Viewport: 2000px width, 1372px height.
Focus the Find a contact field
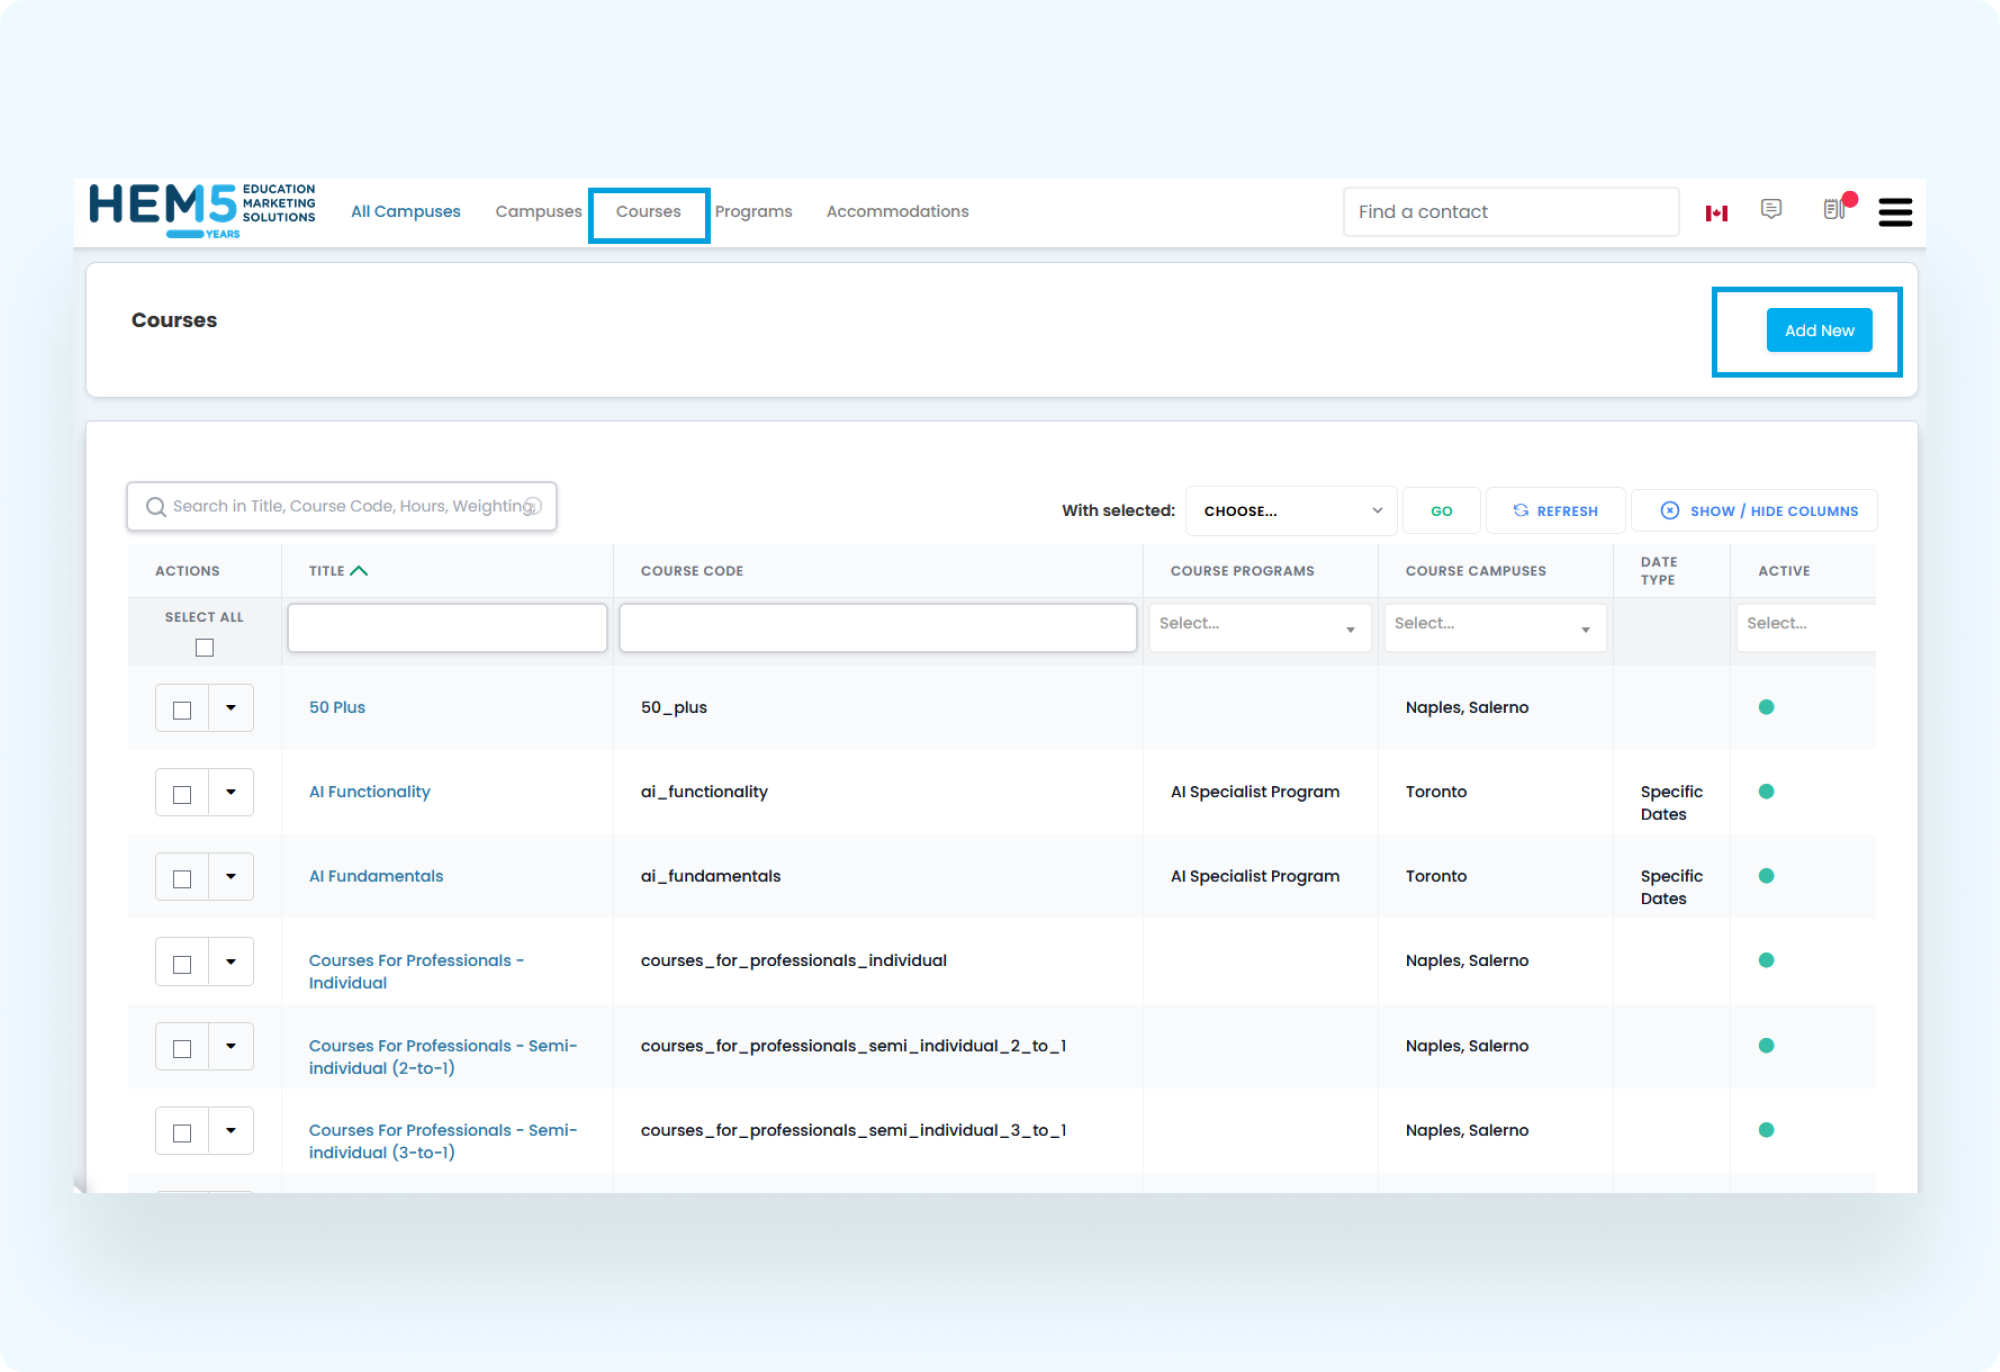1509,212
